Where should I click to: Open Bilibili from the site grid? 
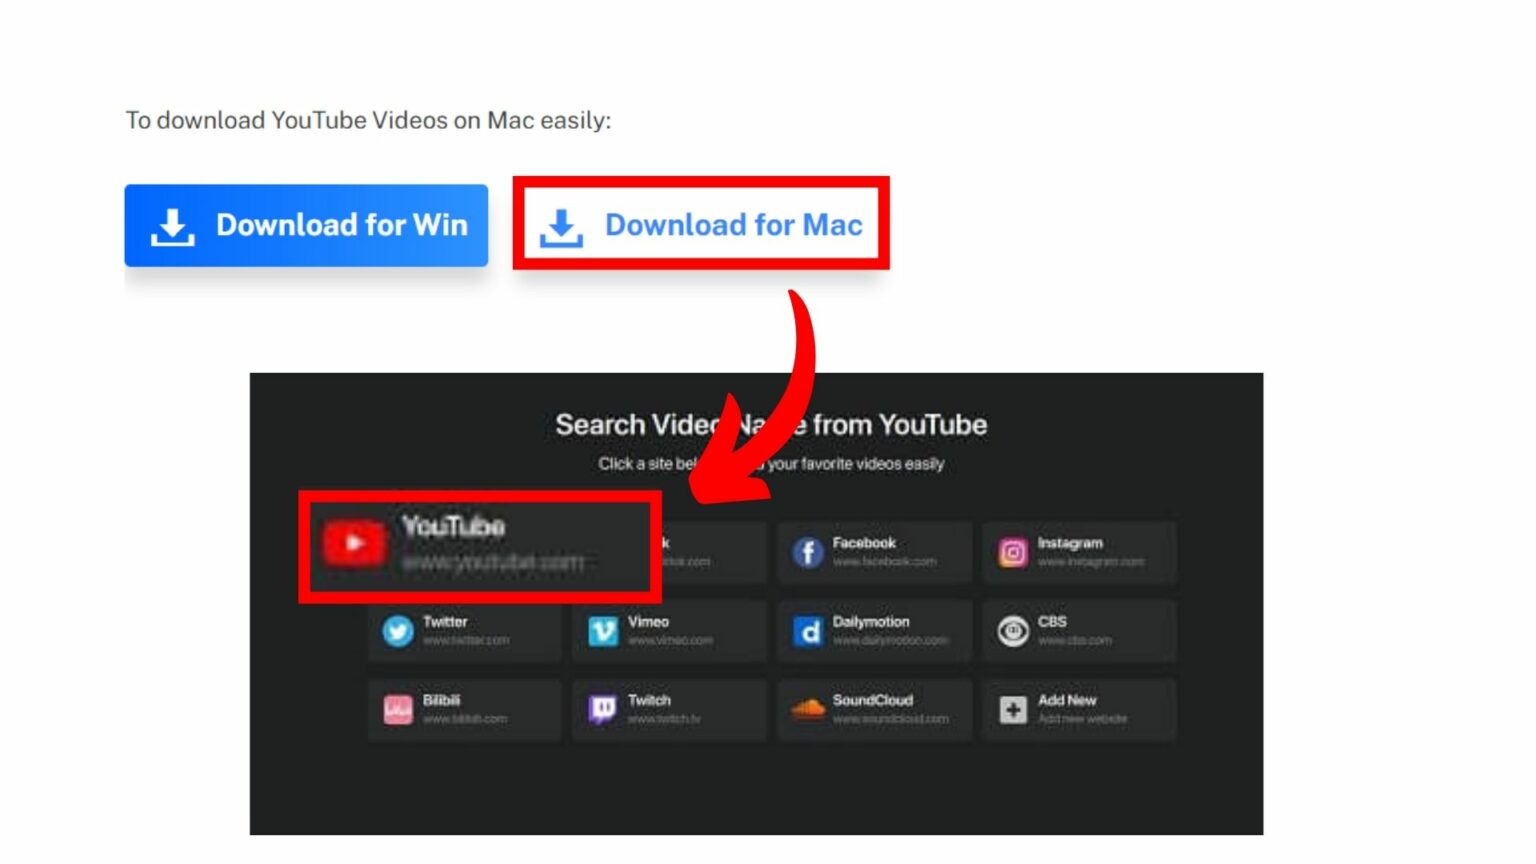click(x=399, y=709)
